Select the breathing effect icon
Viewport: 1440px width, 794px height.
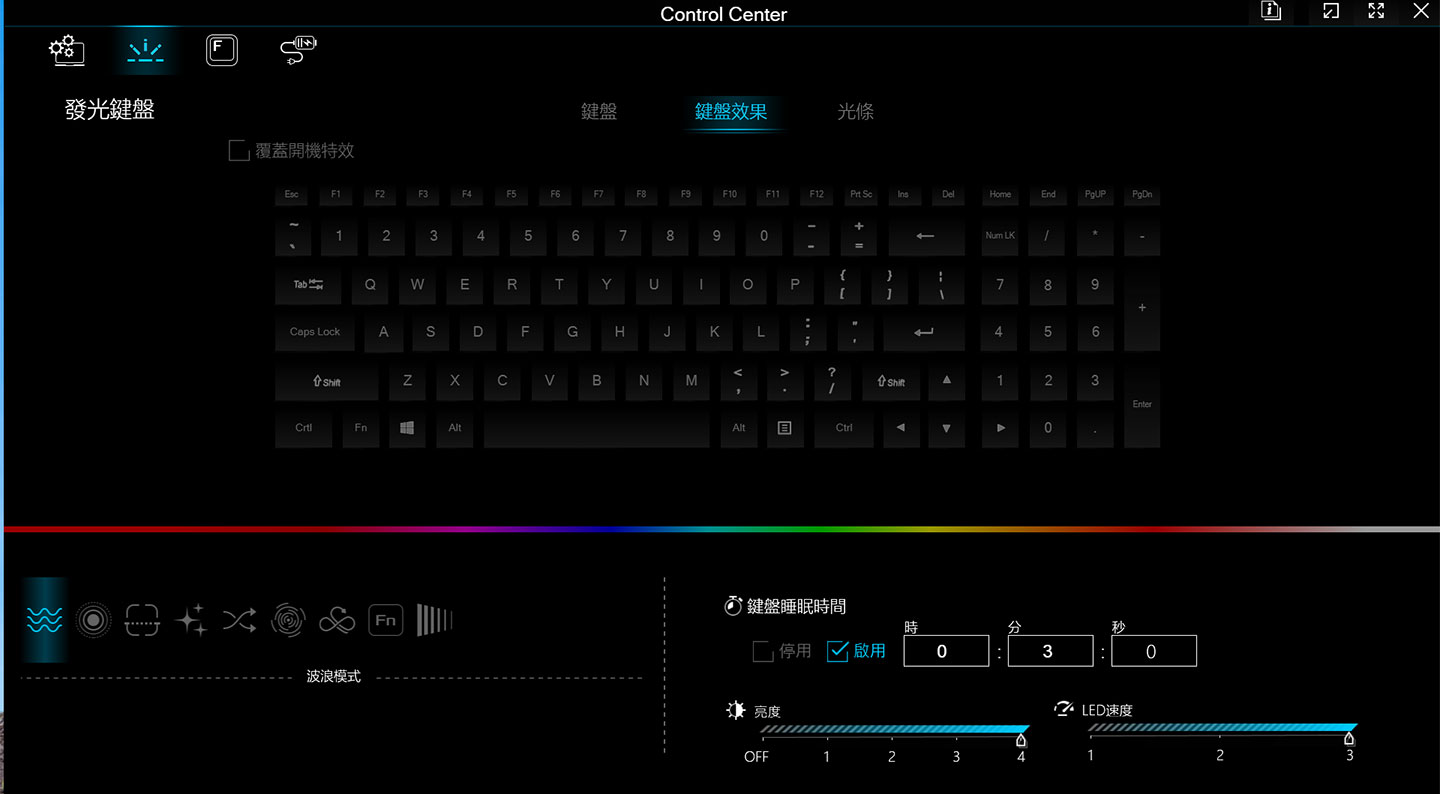point(94,620)
